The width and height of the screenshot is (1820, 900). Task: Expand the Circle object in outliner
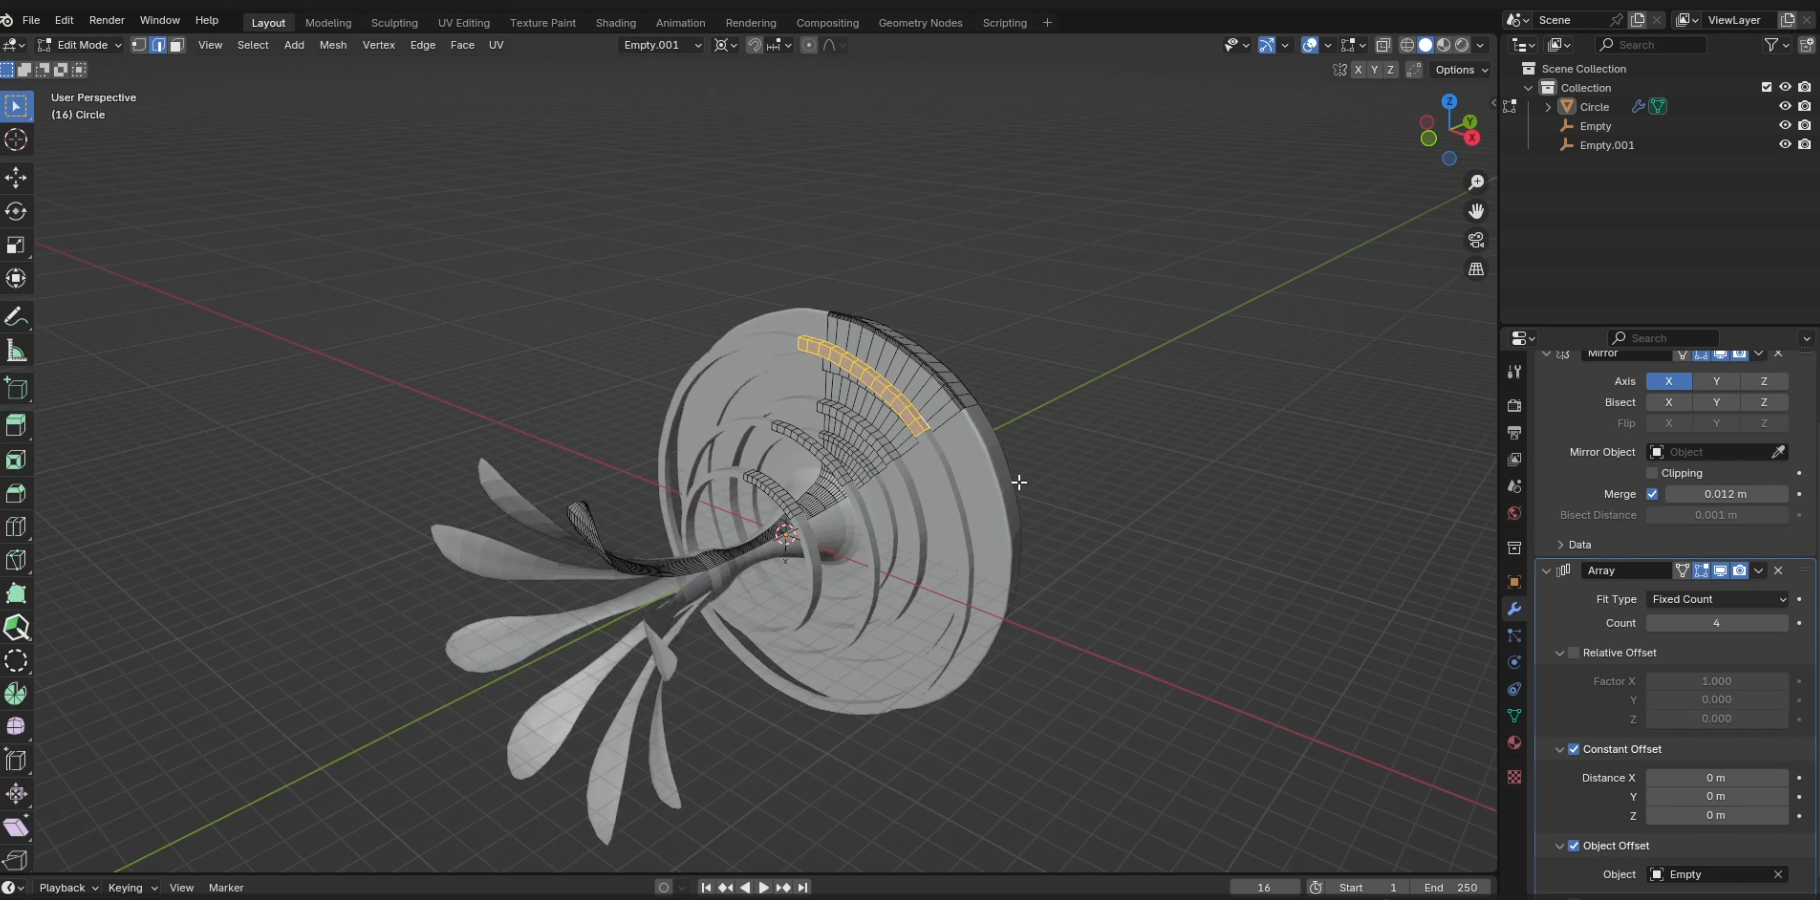tap(1548, 107)
